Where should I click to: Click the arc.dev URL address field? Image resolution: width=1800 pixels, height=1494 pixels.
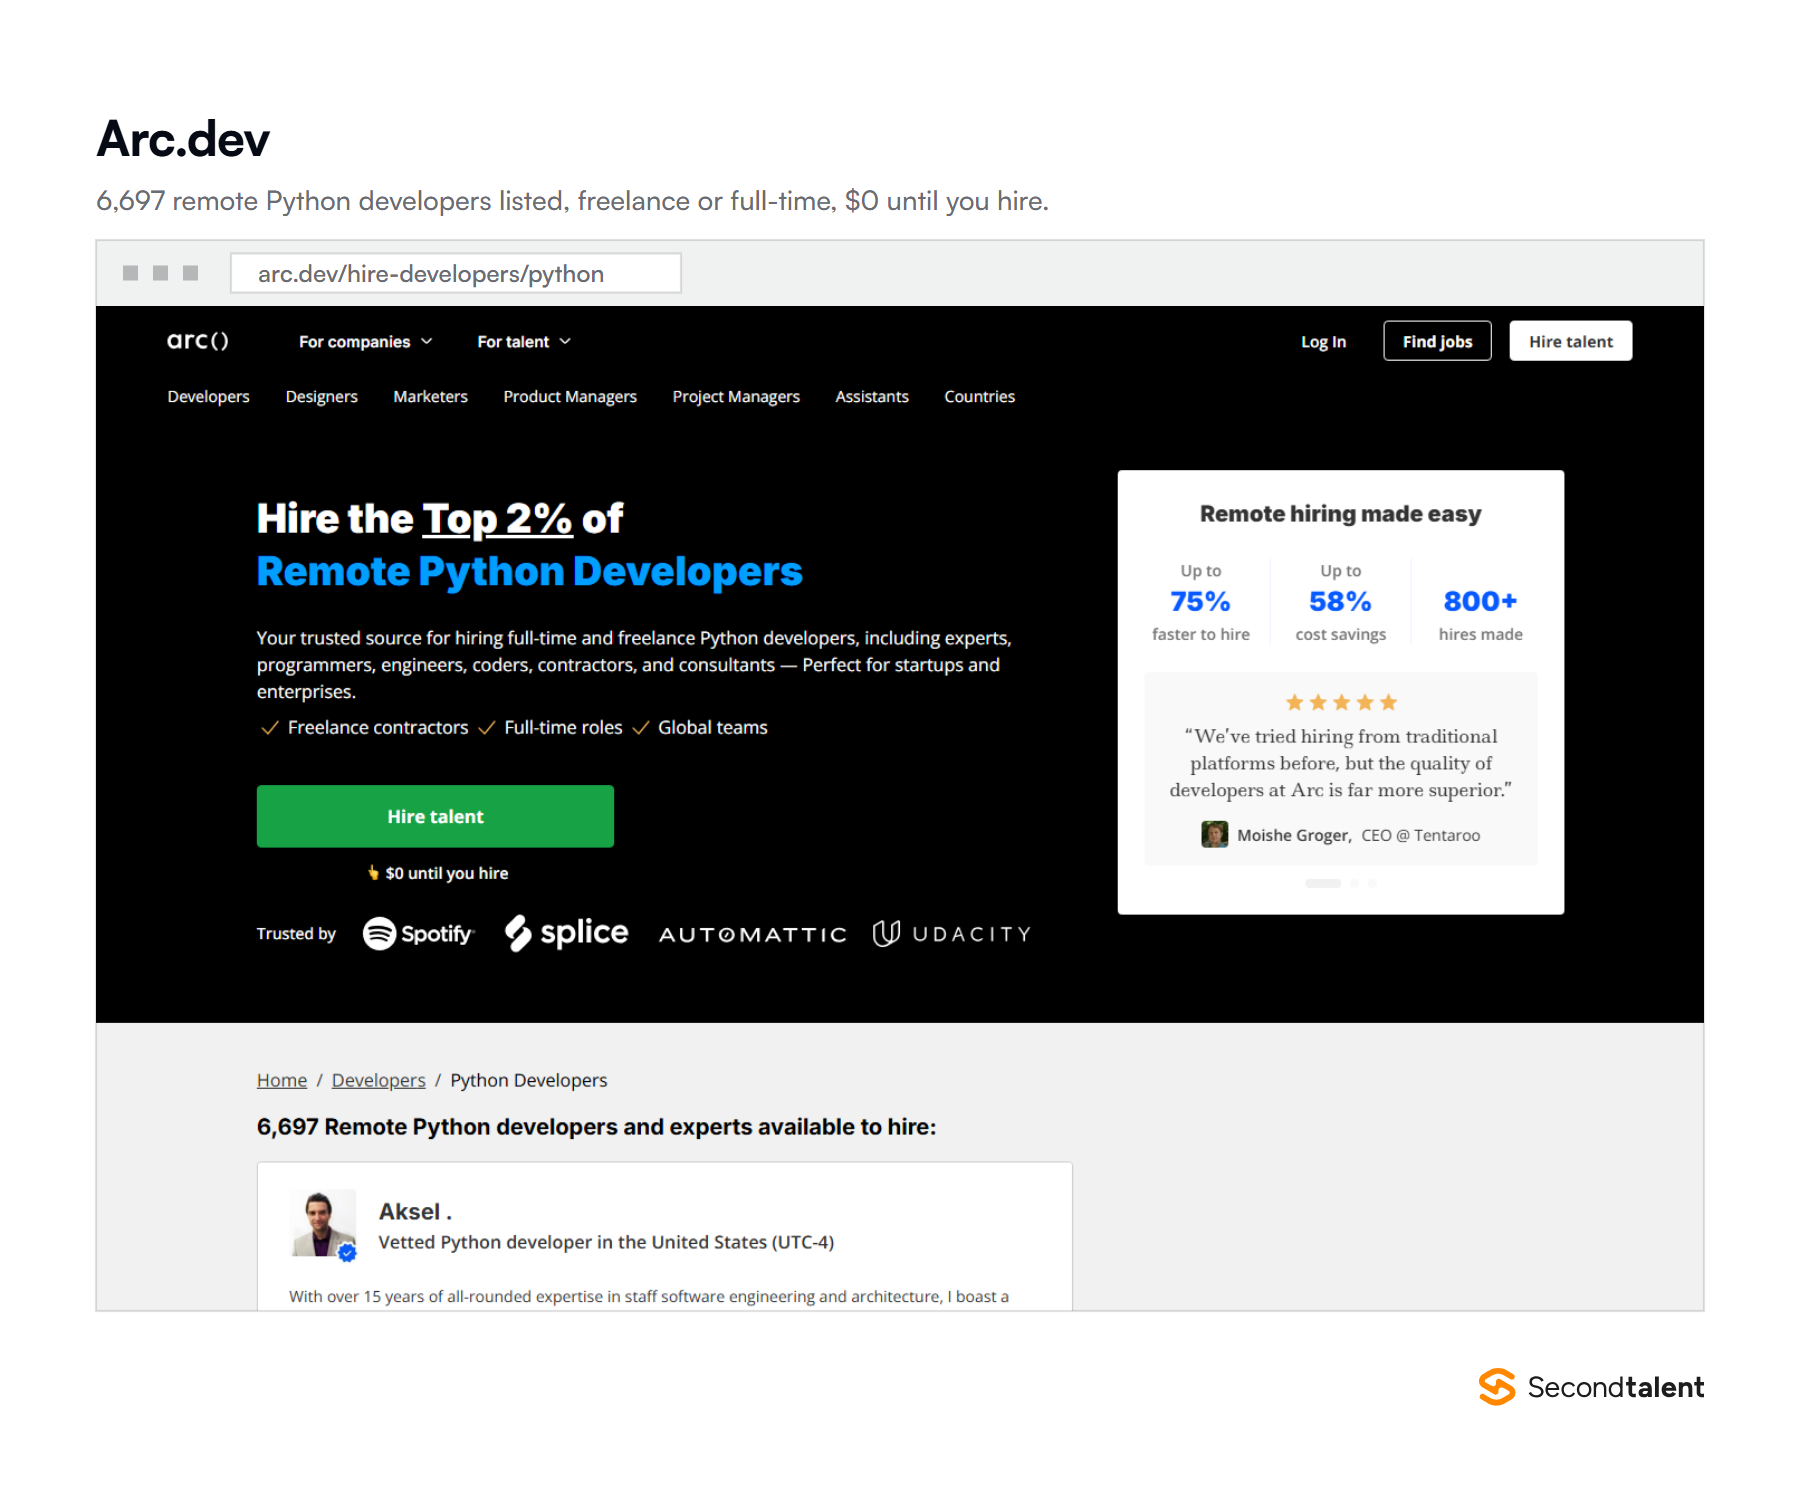point(456,273)
